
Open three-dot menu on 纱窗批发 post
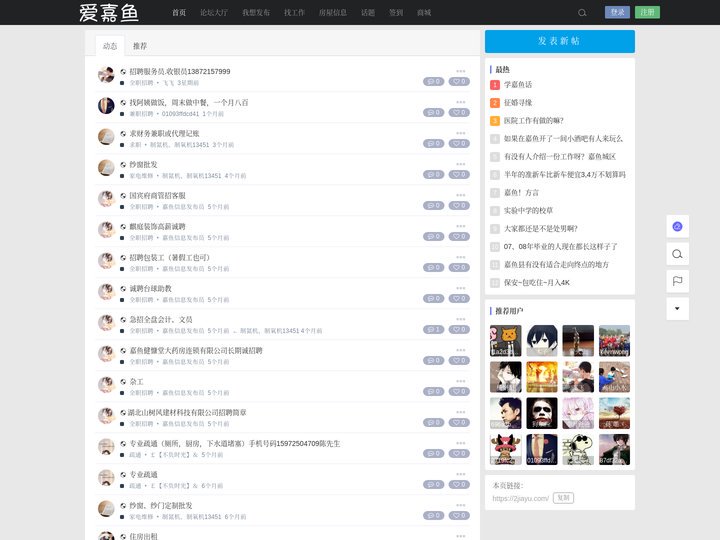pos(461,164)
